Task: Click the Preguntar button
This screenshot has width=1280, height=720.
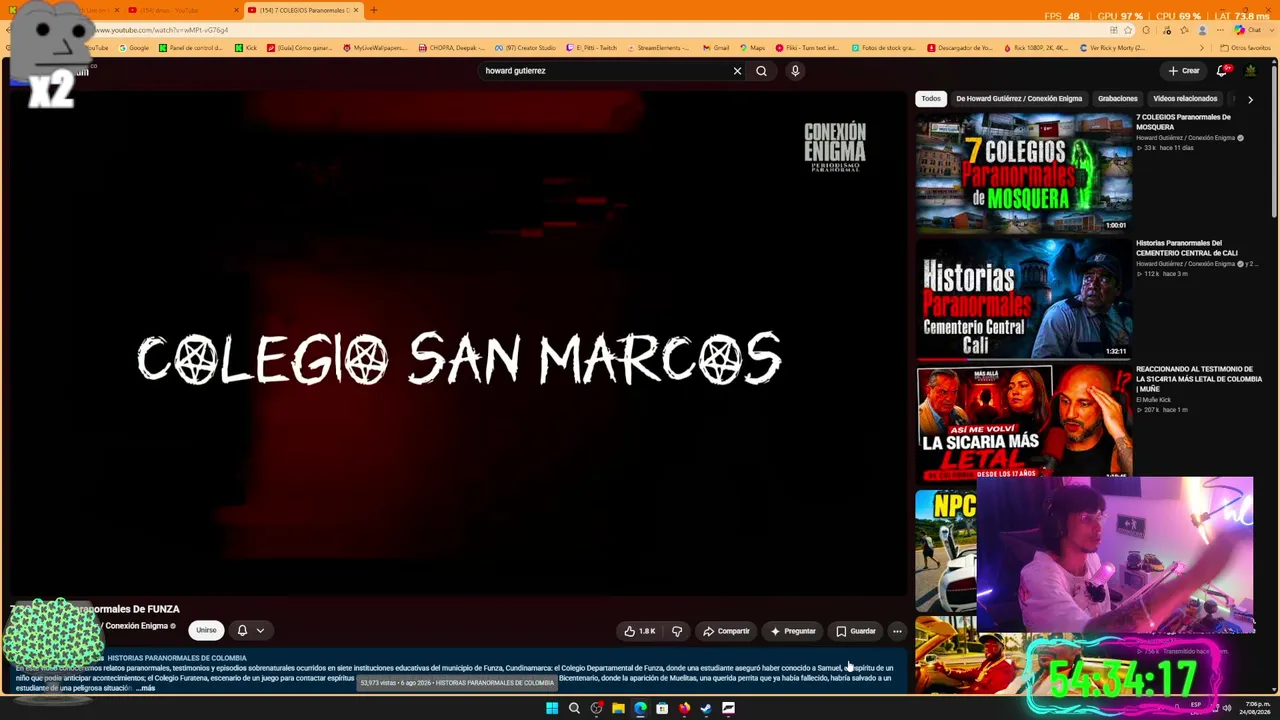Action: tap(793, 631)
